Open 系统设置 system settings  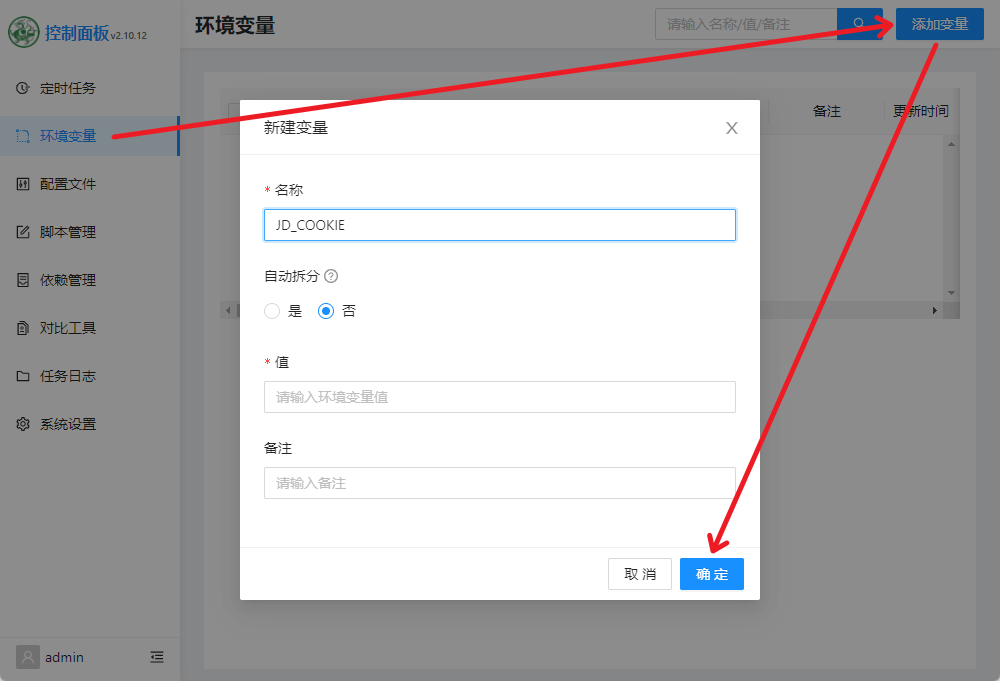tap(67, 424)
